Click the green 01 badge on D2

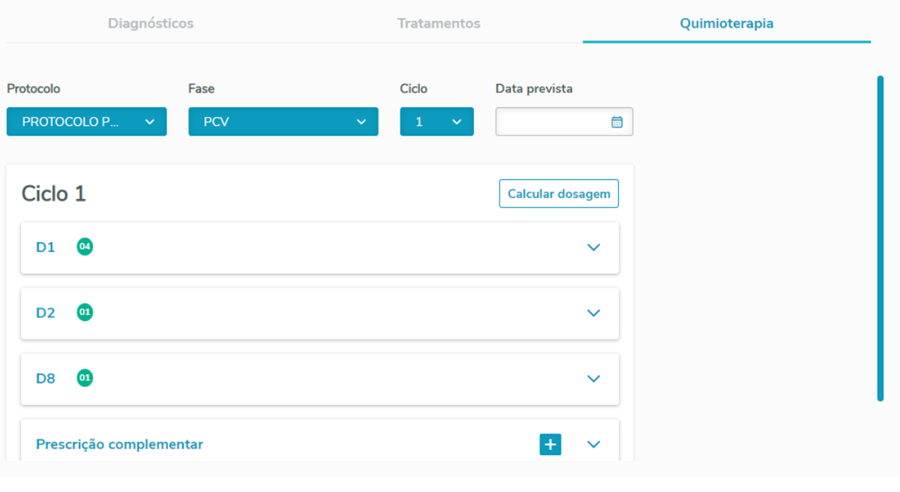pos(85,312)
